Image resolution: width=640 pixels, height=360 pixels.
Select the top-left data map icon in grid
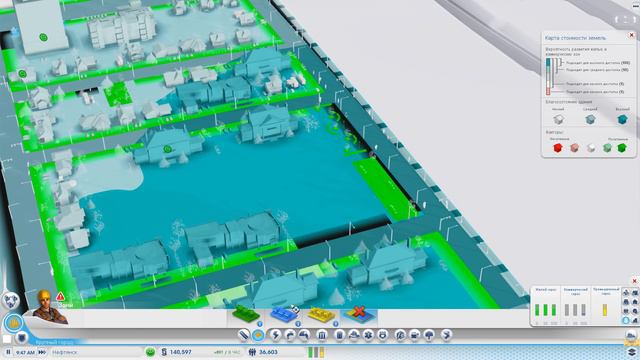click(626, 292)
